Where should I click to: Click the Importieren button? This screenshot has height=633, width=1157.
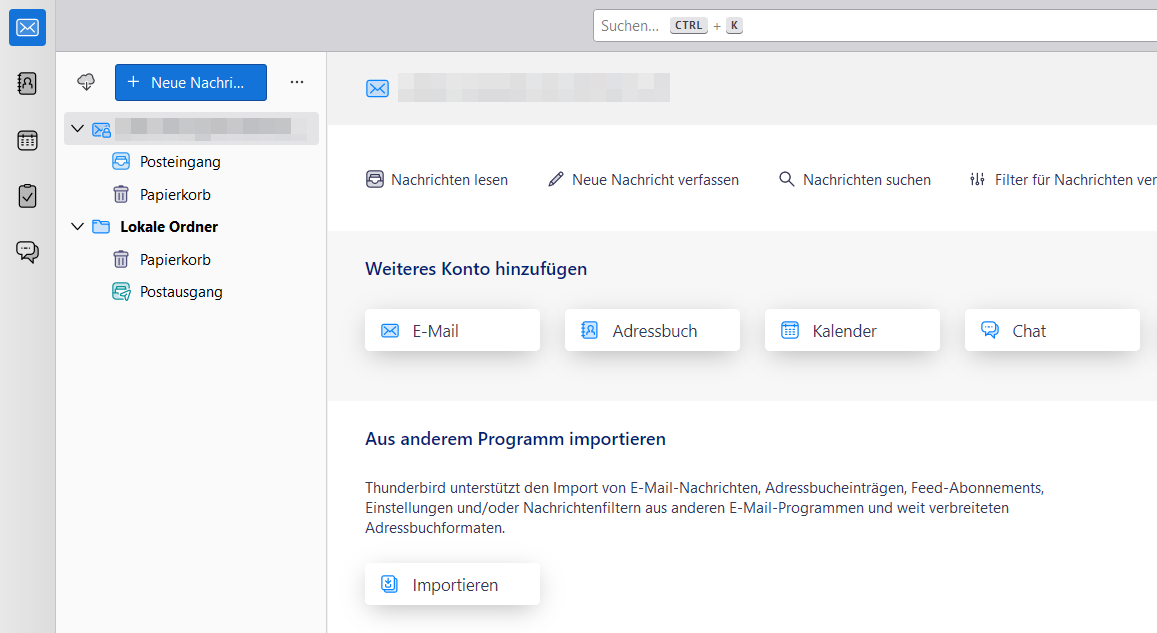pyautogui.click(x=452, y=584)
